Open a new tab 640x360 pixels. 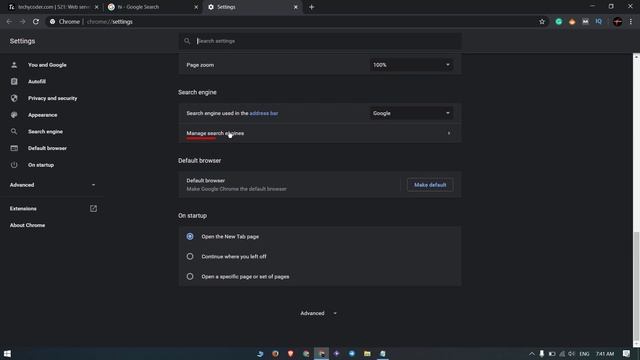pos(311,7)
